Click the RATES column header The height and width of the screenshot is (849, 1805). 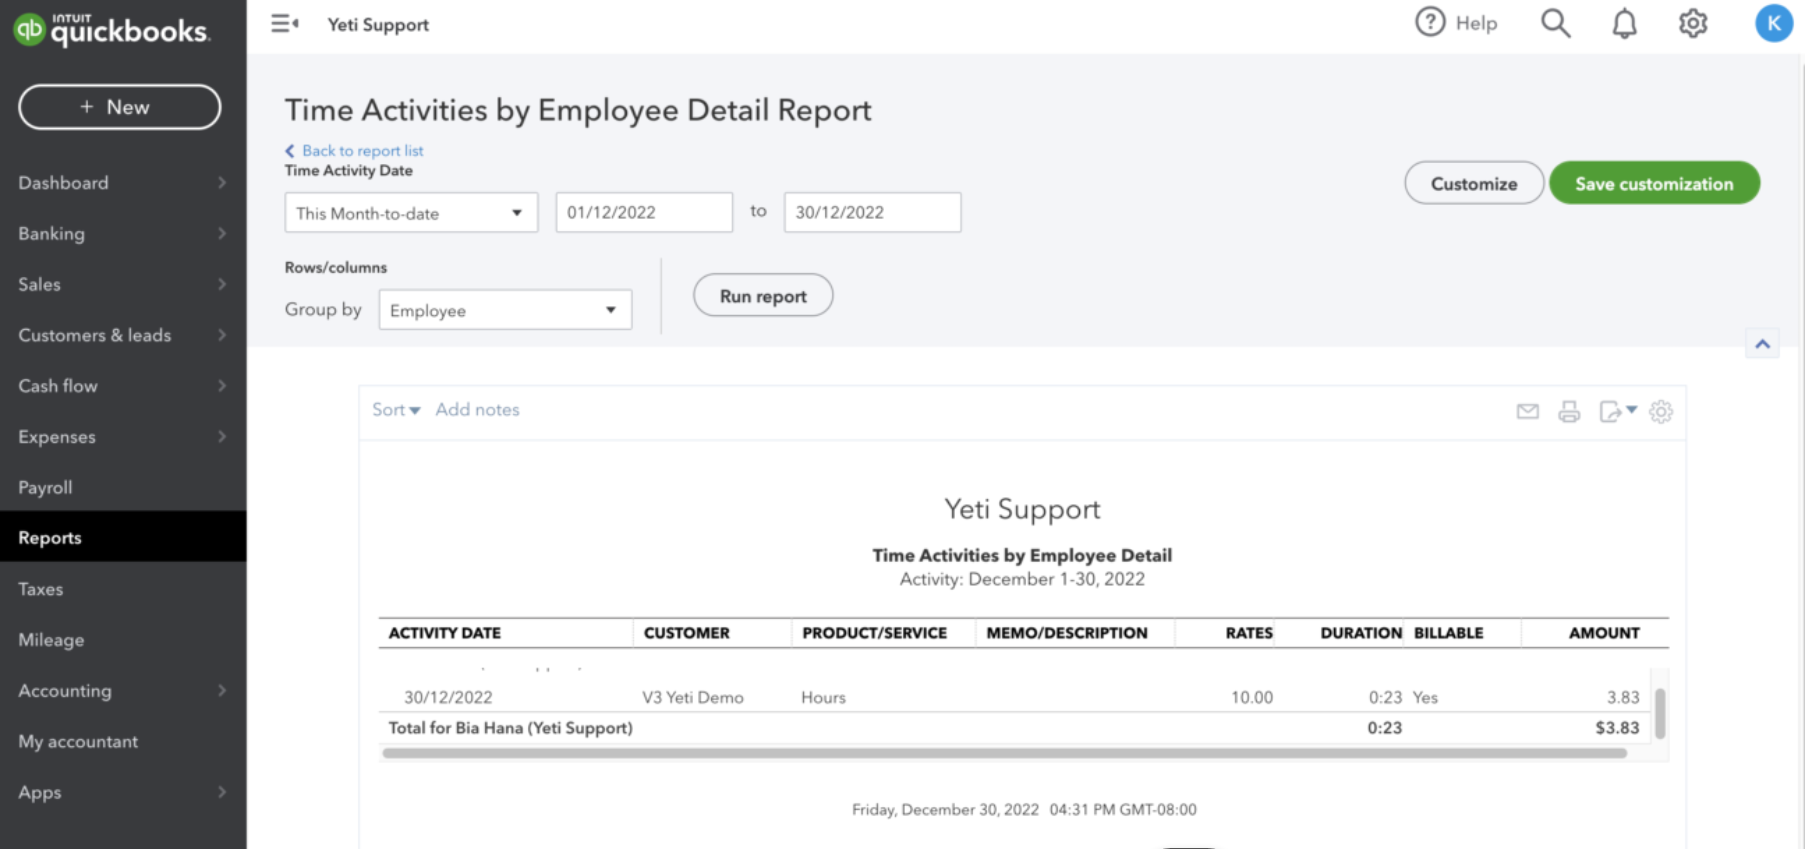(x=1249, y=633)
